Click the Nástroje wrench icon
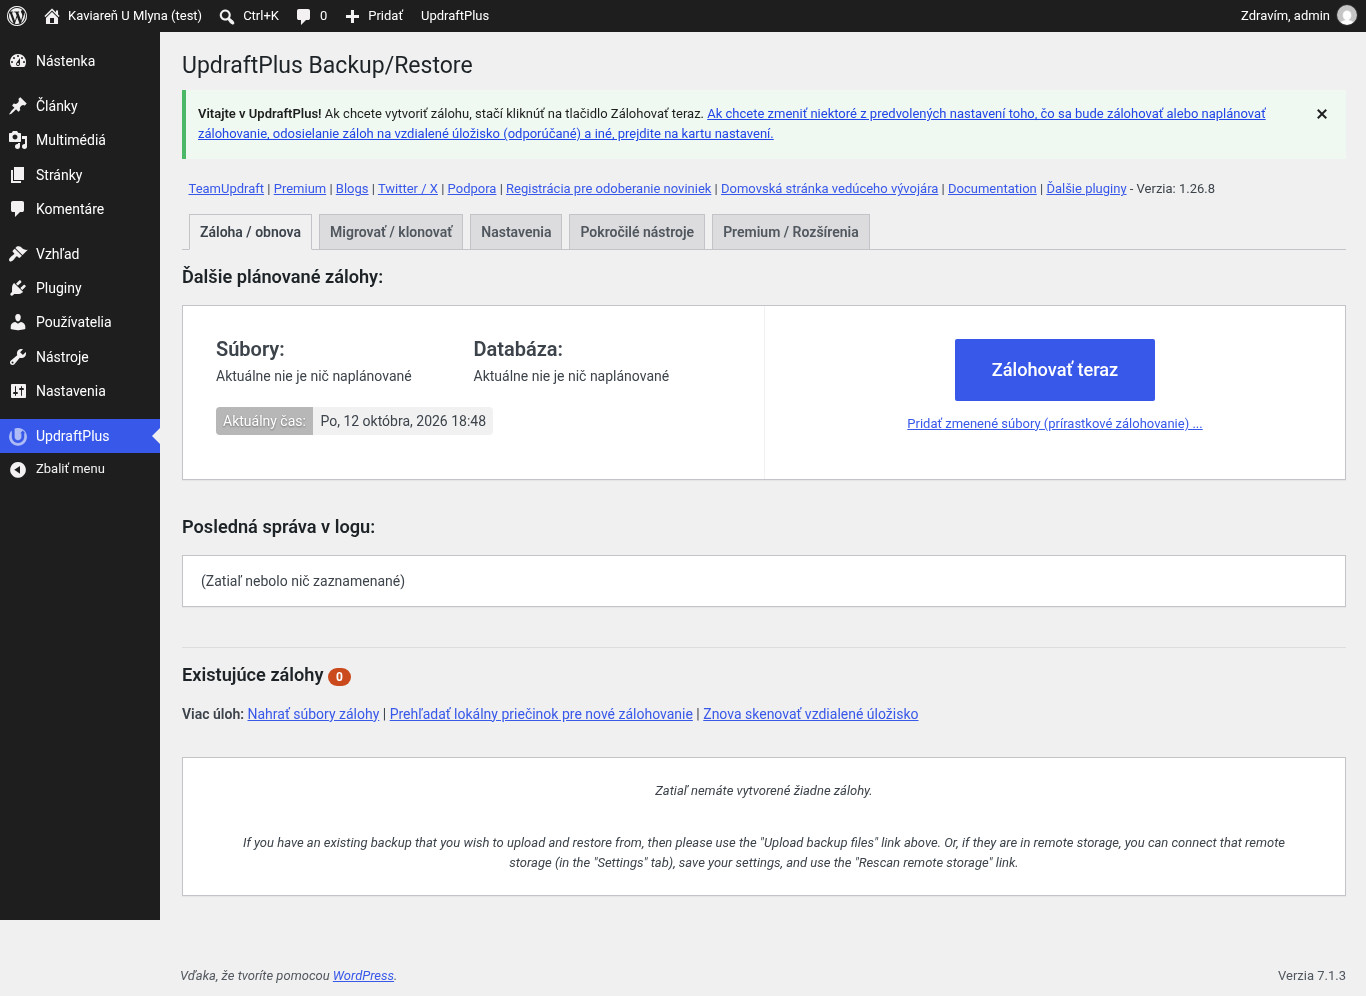1366x996 pixels. tap(18, 357)
